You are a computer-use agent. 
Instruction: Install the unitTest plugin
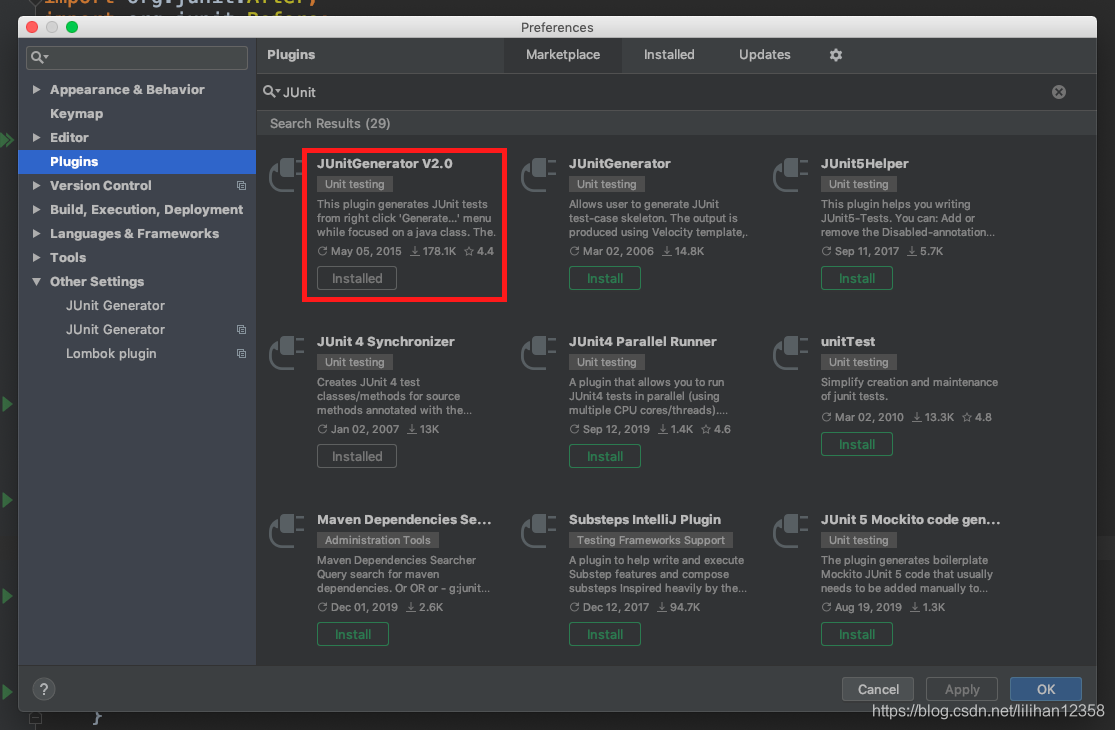[856, 444]
